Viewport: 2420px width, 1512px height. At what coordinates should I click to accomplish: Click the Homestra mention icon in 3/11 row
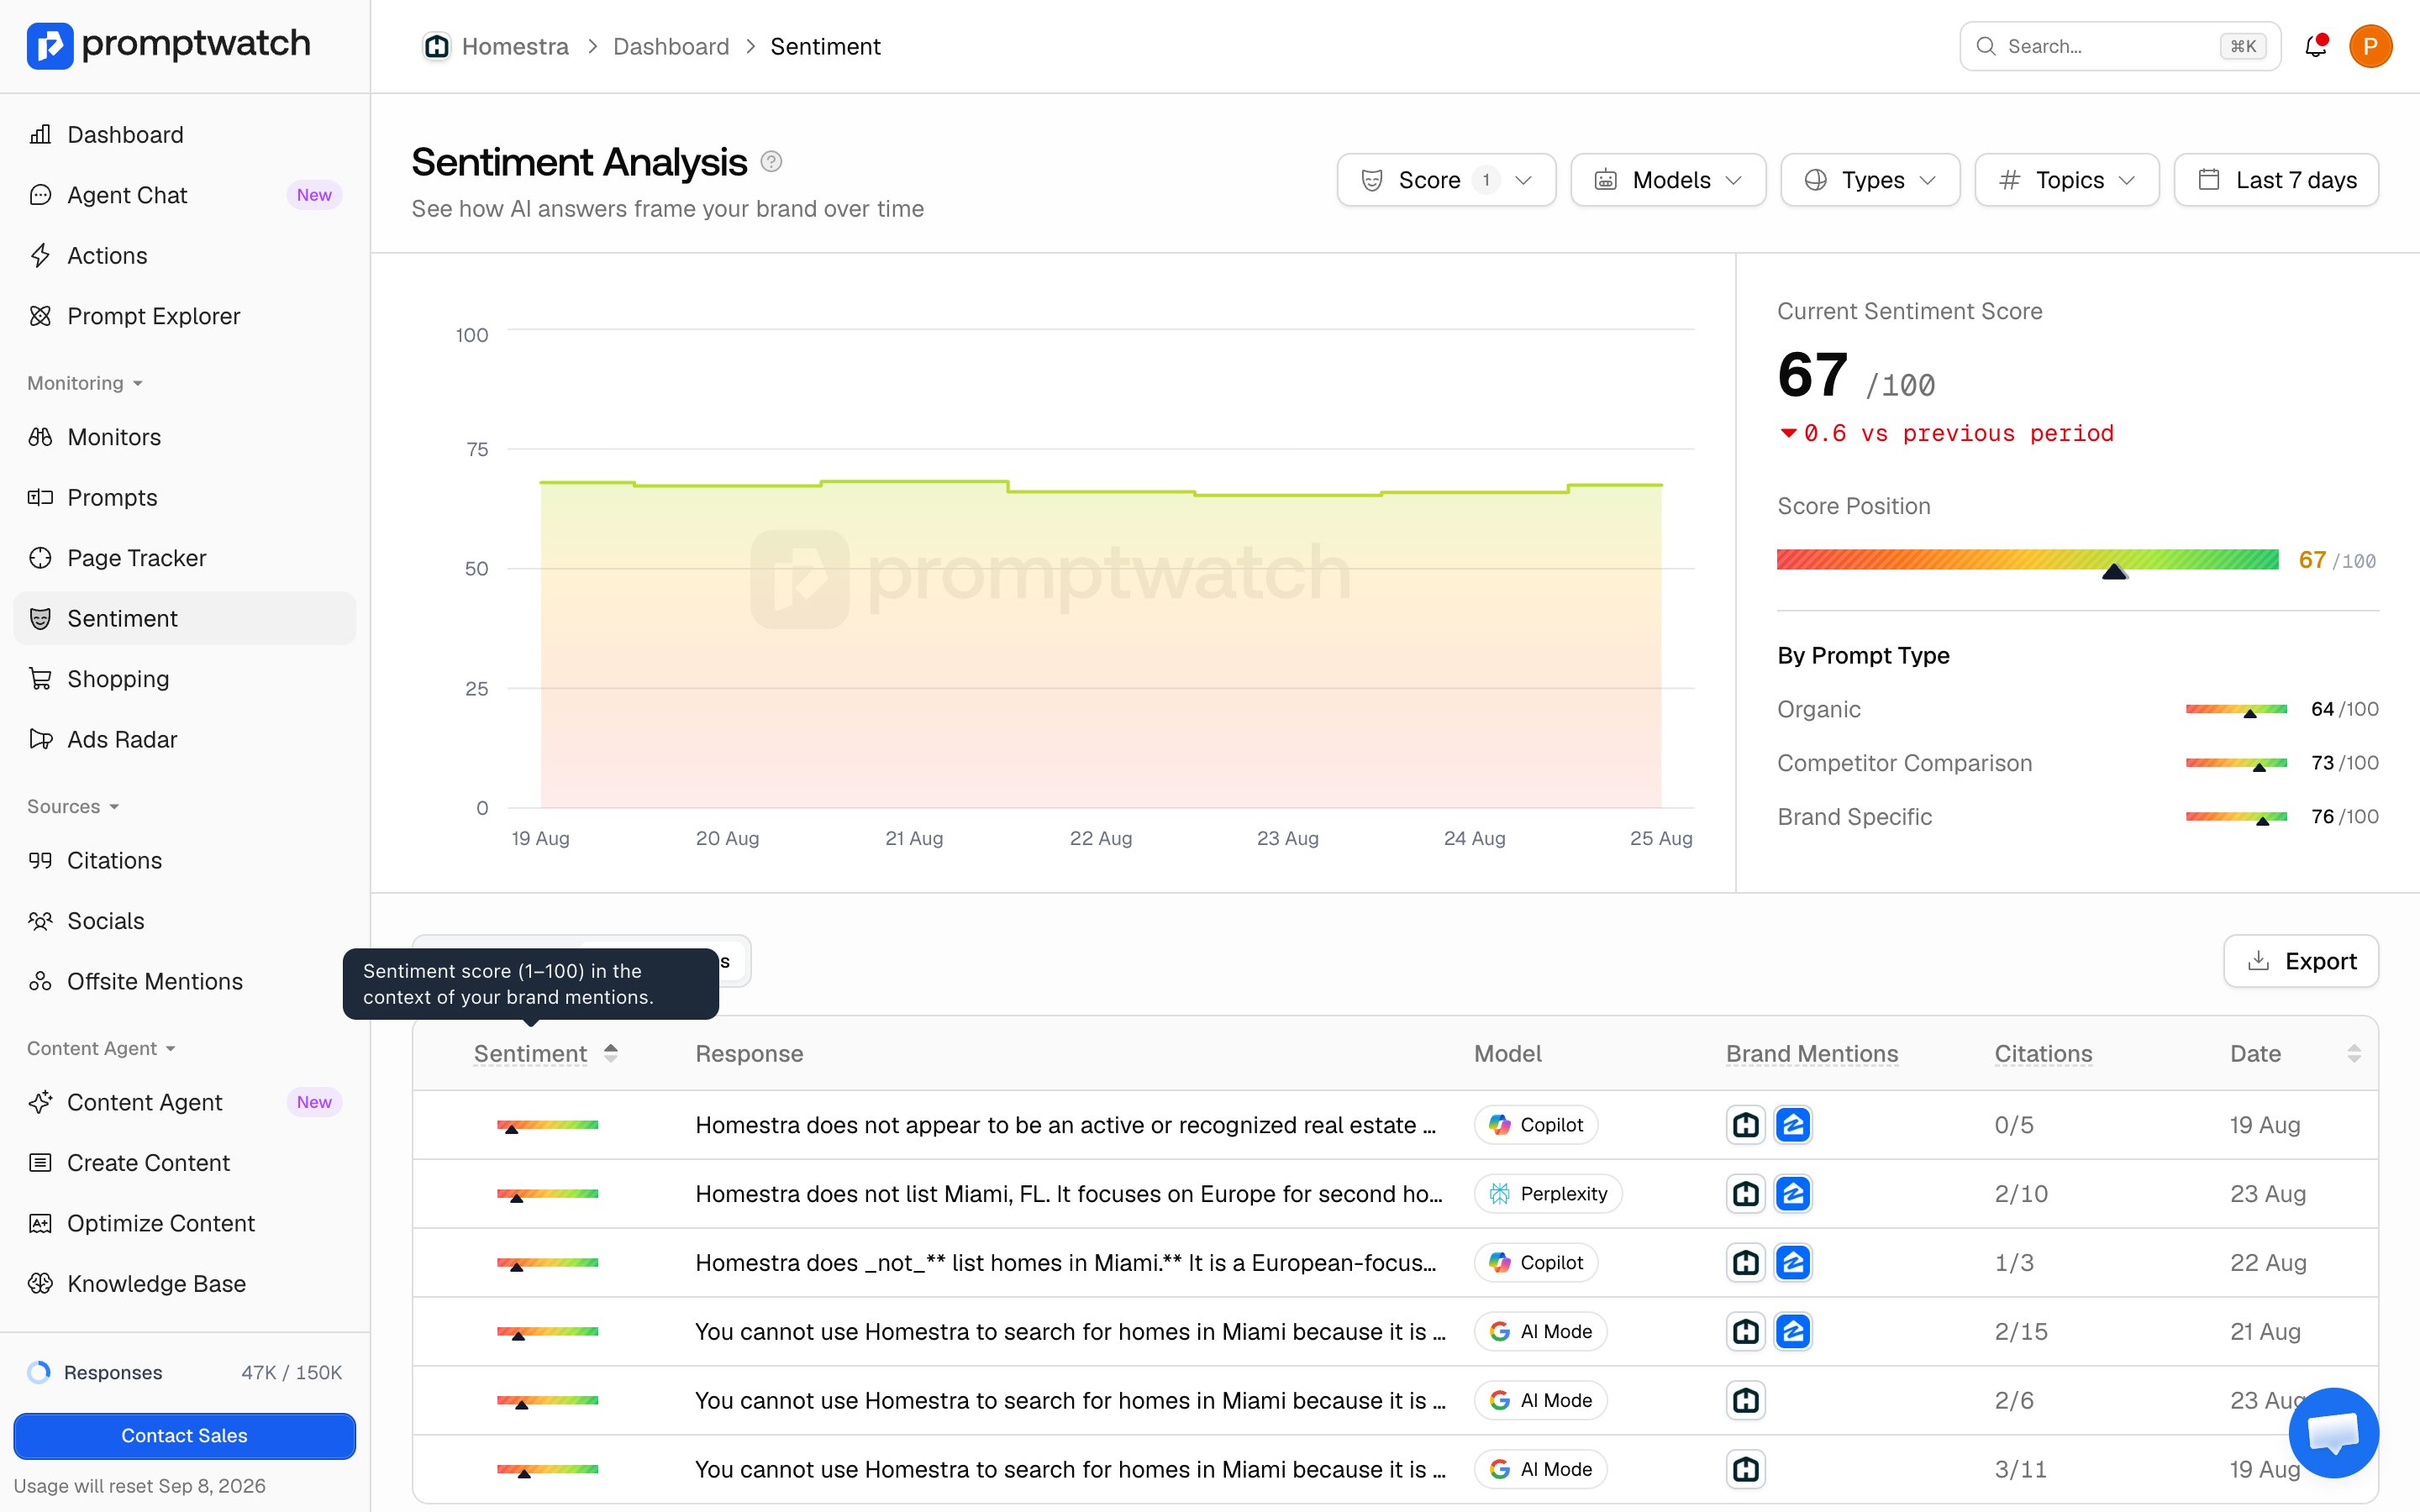(1746, 1469)
